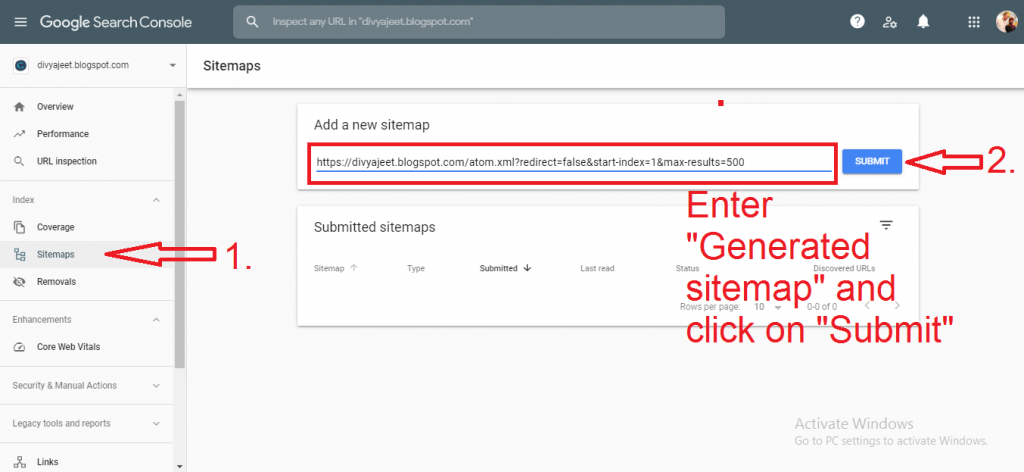Click the Links network icon
This screenshot has height=472, width=1024.
click(19, 462)
